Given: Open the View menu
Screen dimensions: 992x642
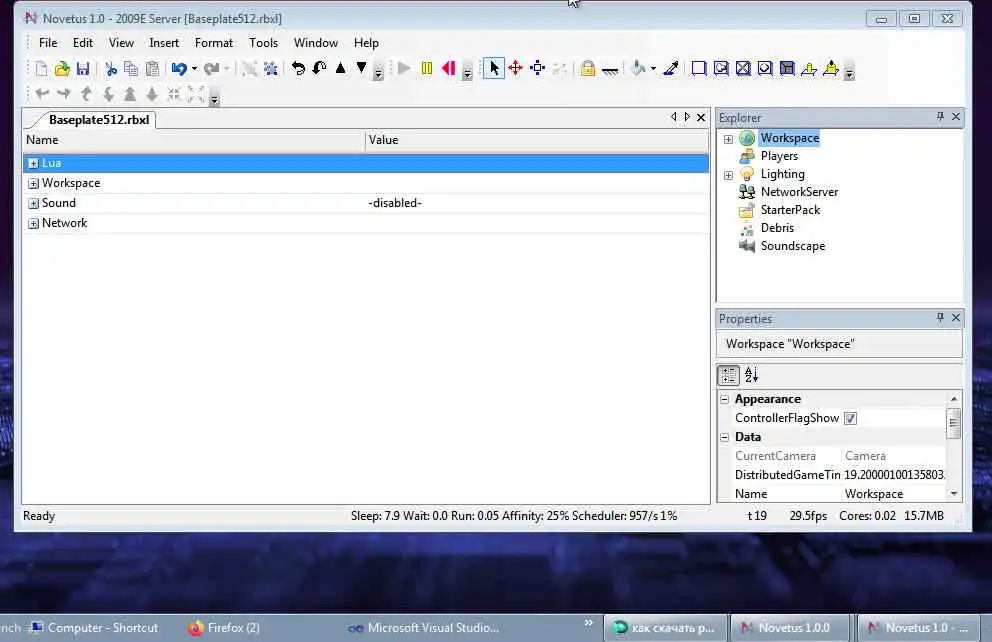Looking at the screenshot, I should [121, 43].
